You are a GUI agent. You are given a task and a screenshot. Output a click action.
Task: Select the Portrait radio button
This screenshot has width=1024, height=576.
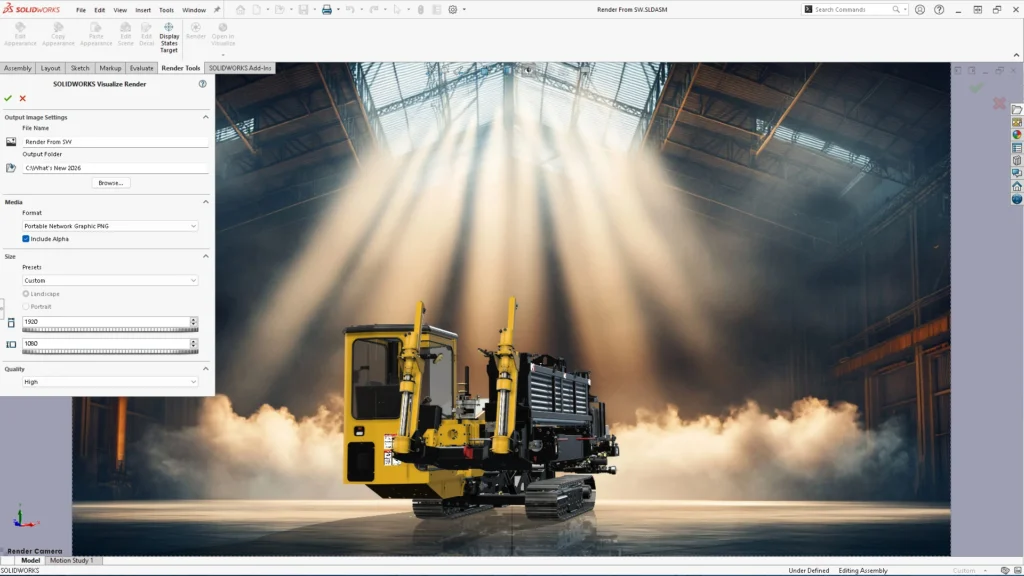(x=26, y=306)
